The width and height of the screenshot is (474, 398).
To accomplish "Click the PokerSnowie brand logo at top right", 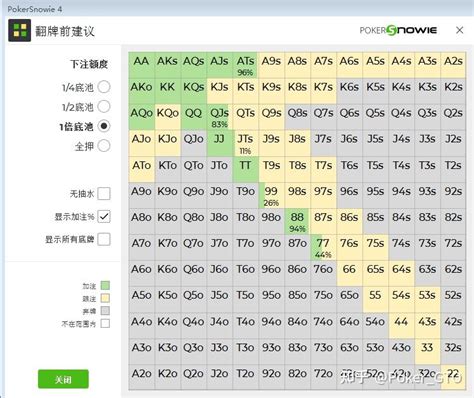I will point(398,30).
